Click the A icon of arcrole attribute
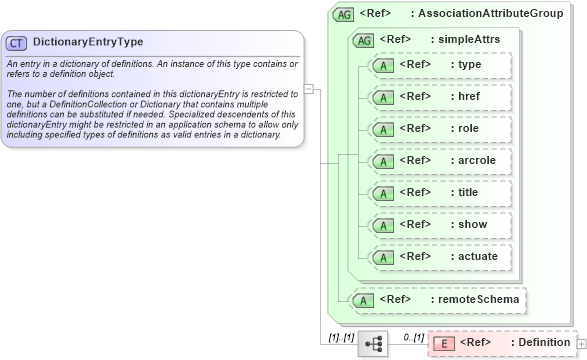 383,162
